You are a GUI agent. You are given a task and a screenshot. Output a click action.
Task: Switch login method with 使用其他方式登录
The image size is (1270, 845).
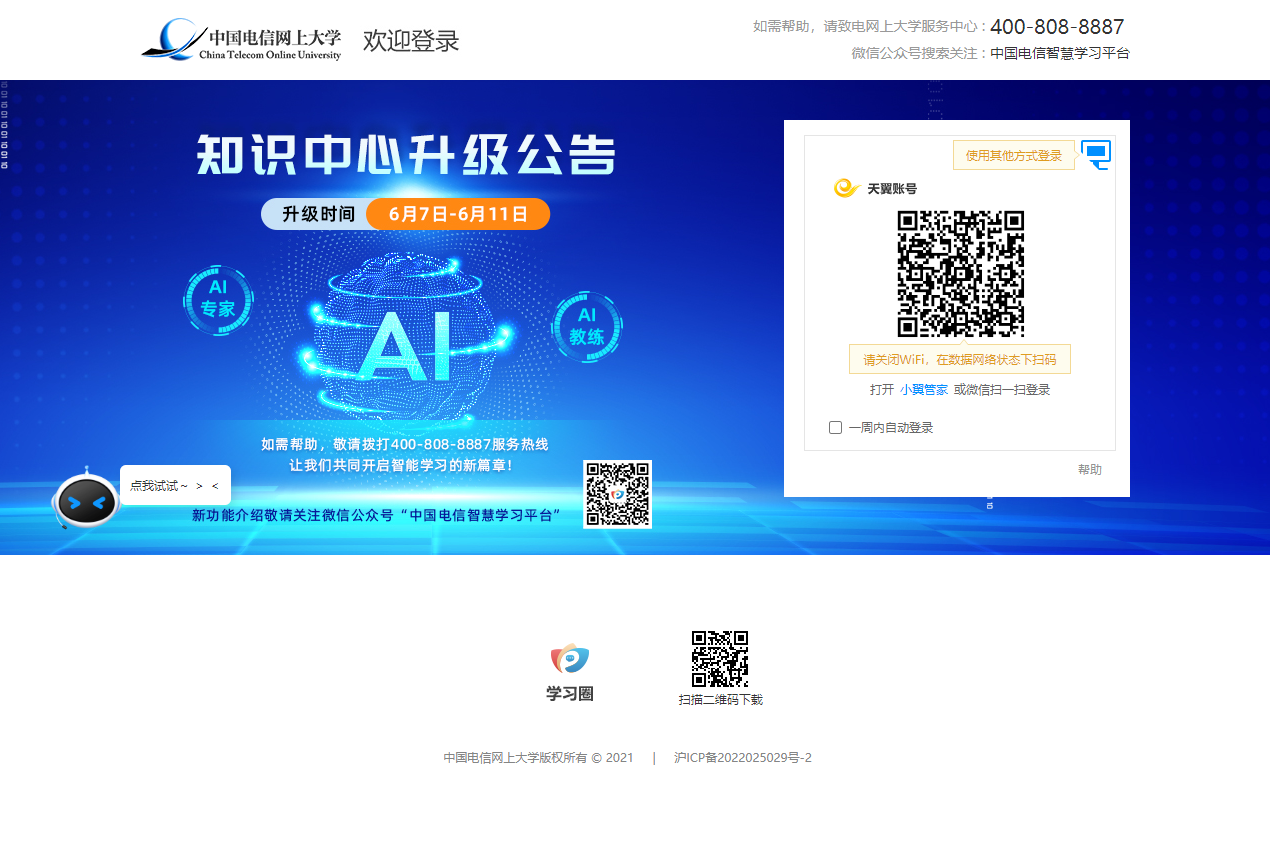(1013, 155)
